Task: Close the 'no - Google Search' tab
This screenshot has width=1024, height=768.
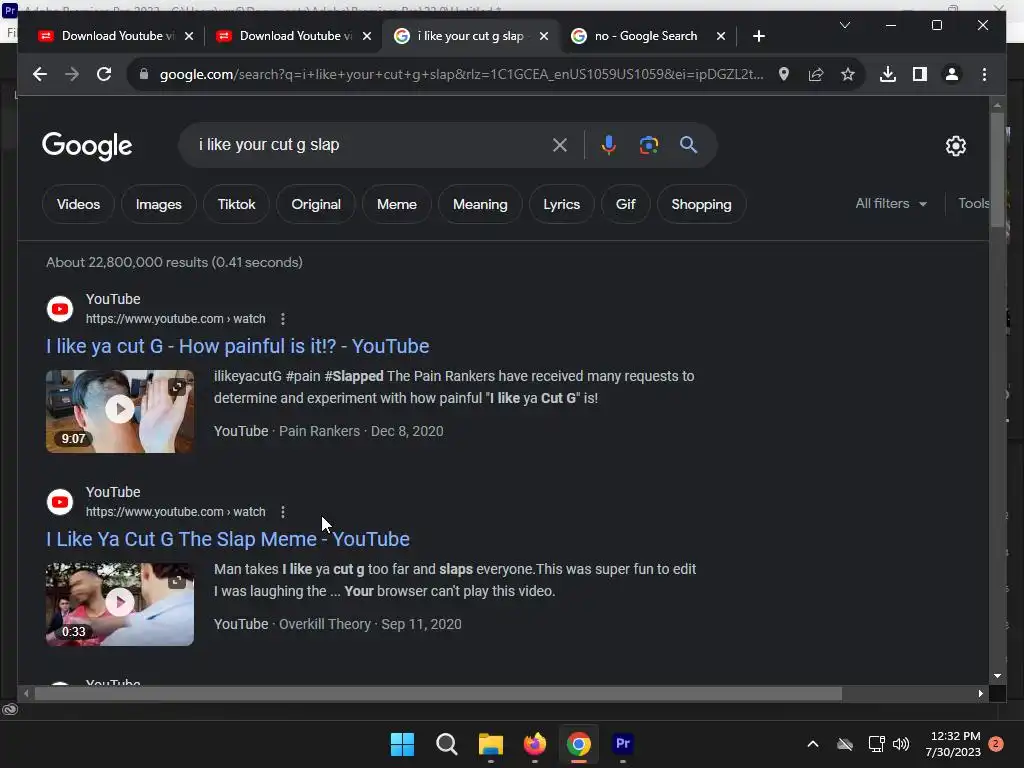Action: coord(721,36)
